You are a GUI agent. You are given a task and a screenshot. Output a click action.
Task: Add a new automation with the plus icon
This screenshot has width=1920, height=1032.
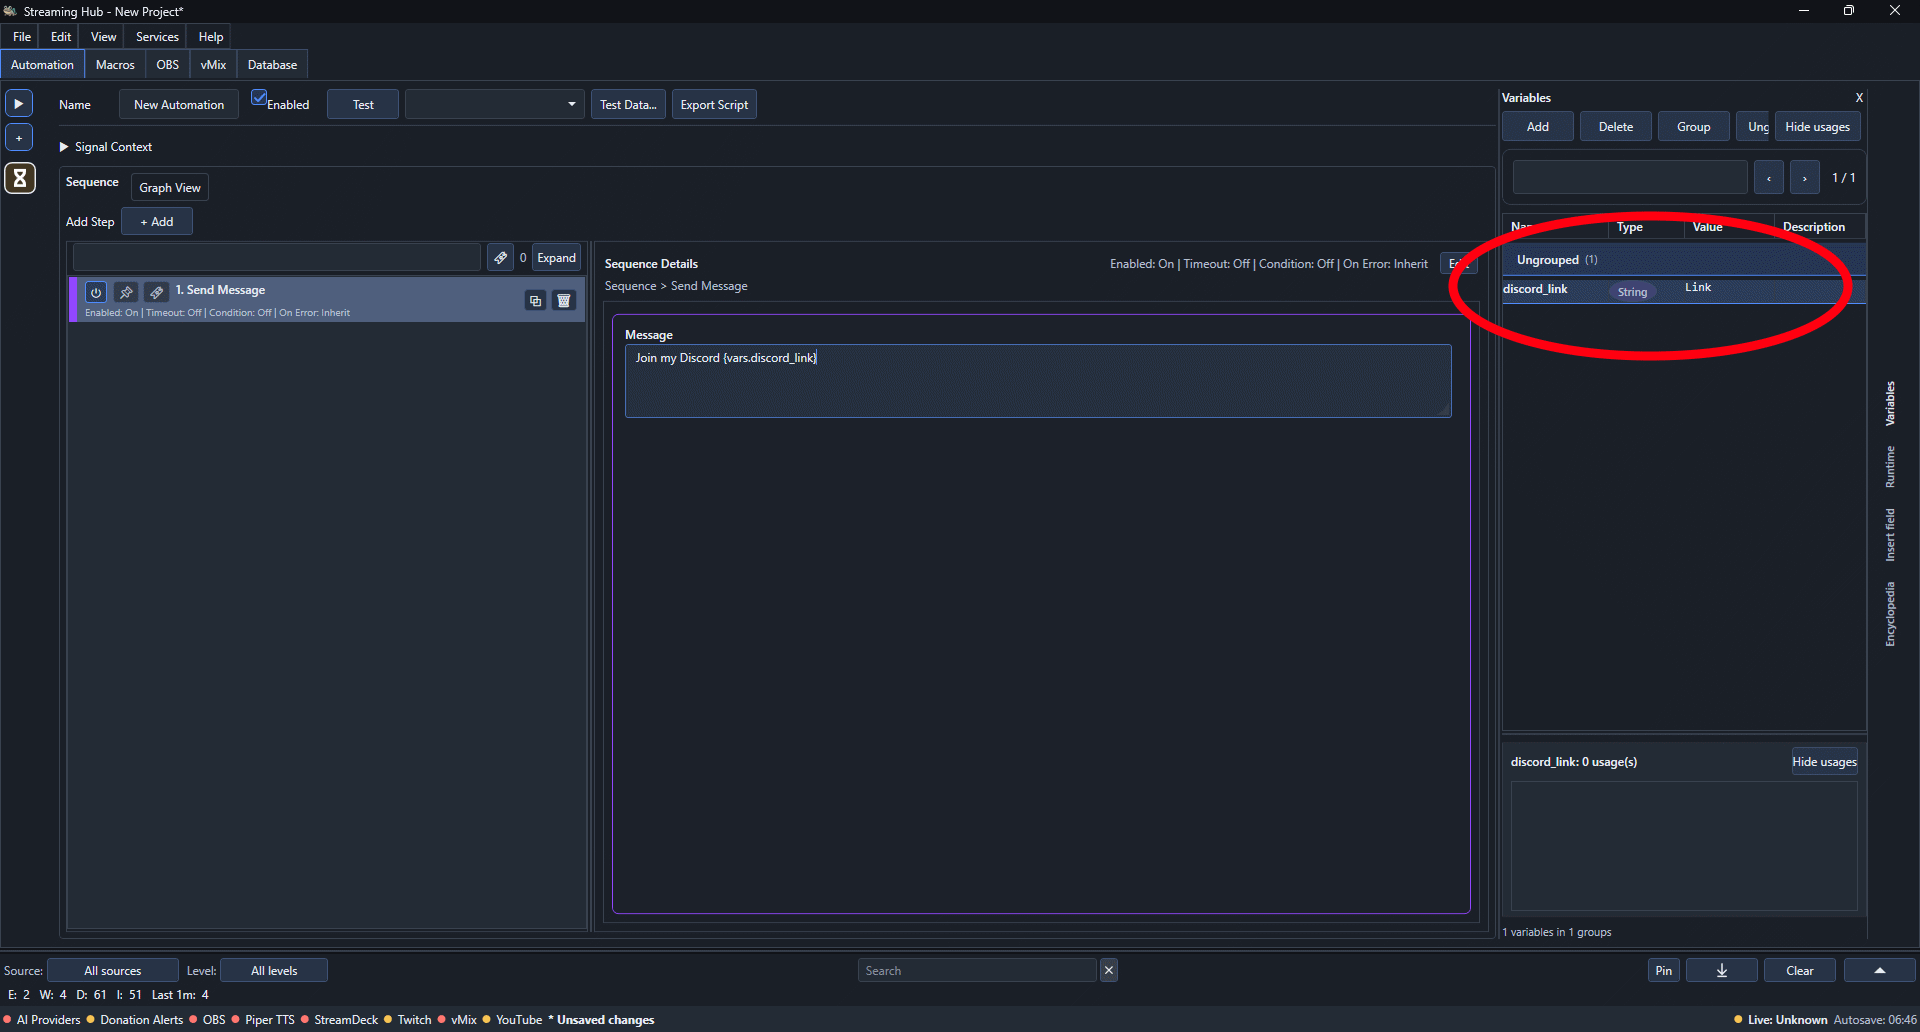point(19,137)
